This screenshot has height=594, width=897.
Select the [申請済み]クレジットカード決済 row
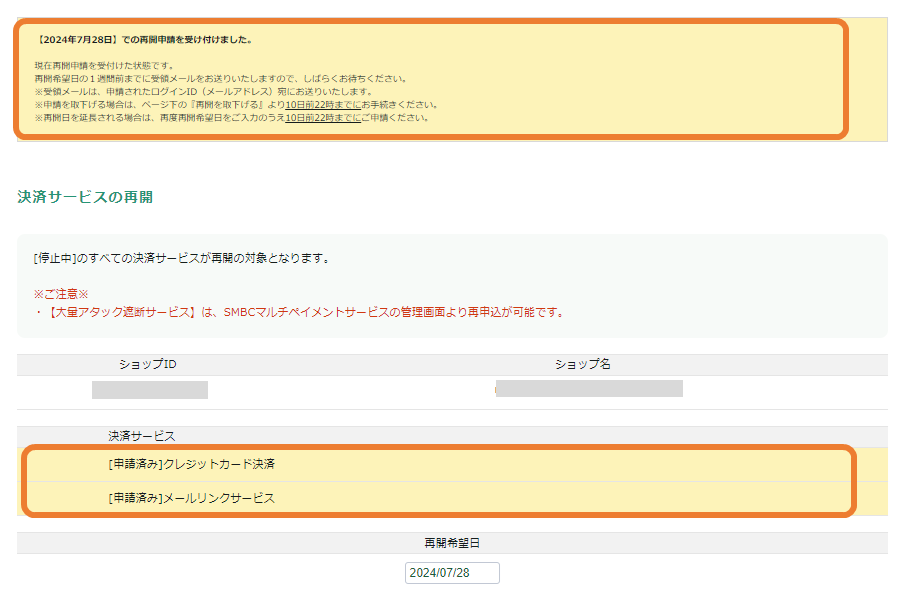tap(452, 464)
